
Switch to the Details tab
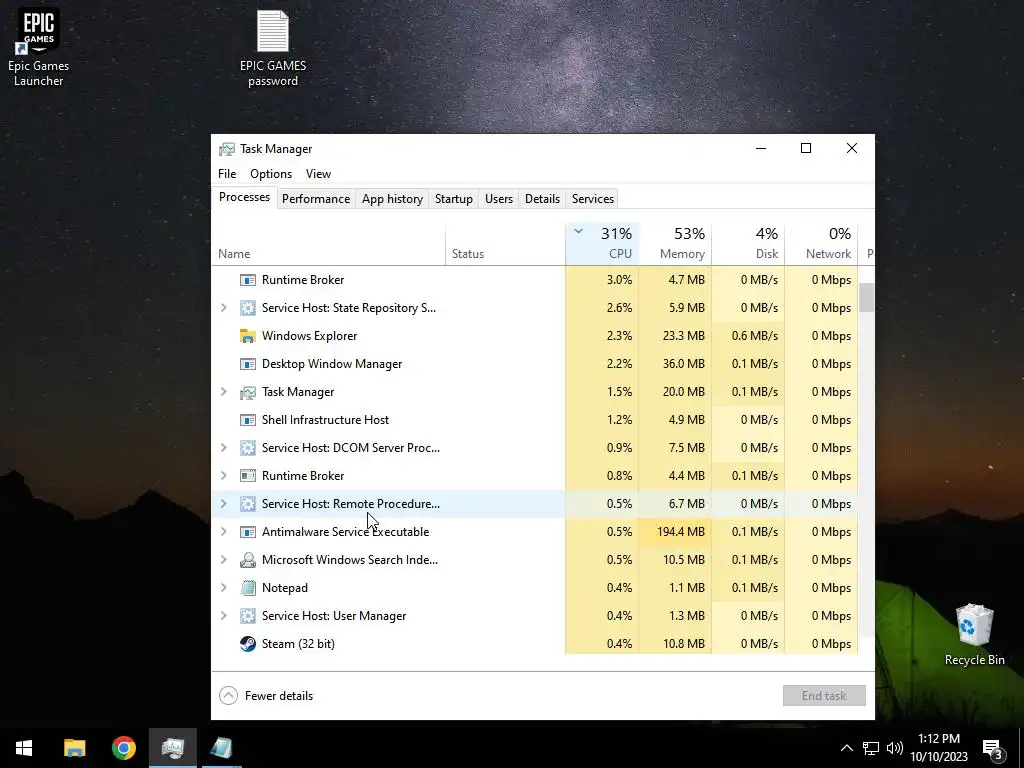543,199
